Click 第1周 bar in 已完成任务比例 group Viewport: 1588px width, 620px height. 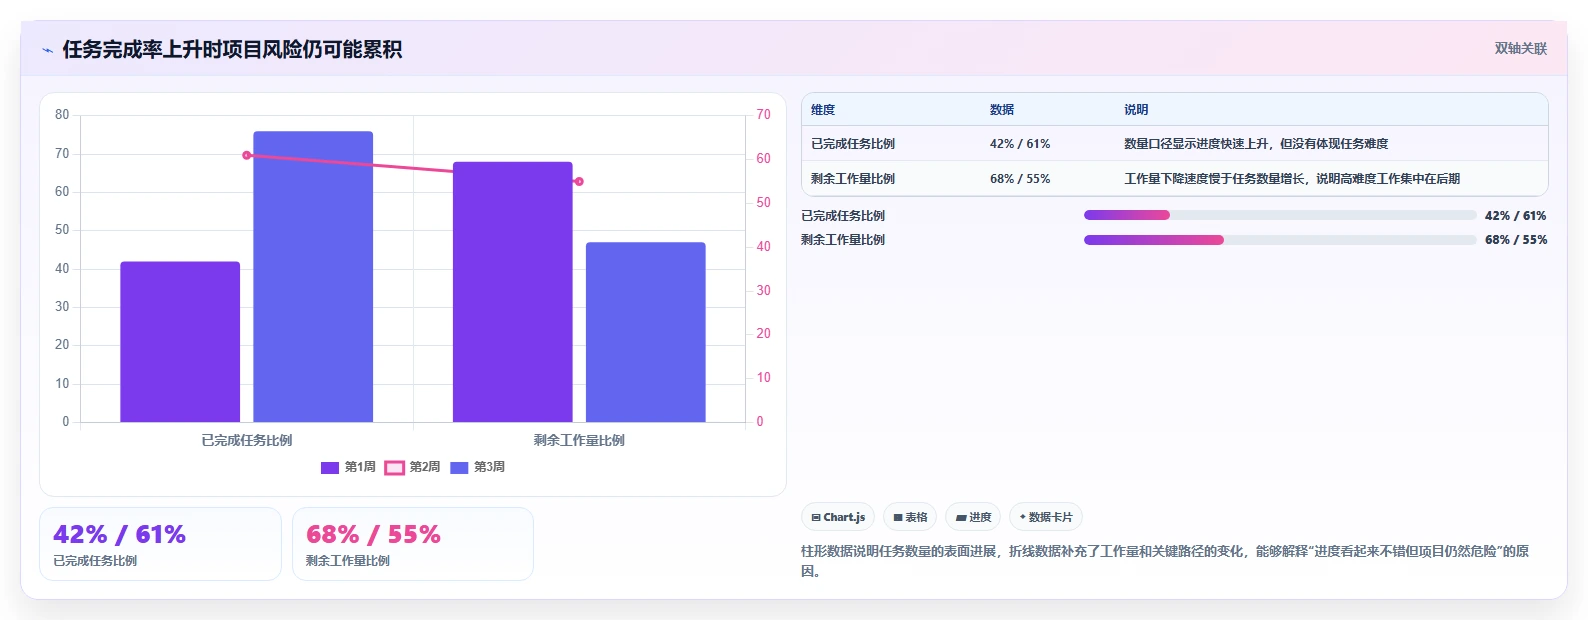coord(180,342)
